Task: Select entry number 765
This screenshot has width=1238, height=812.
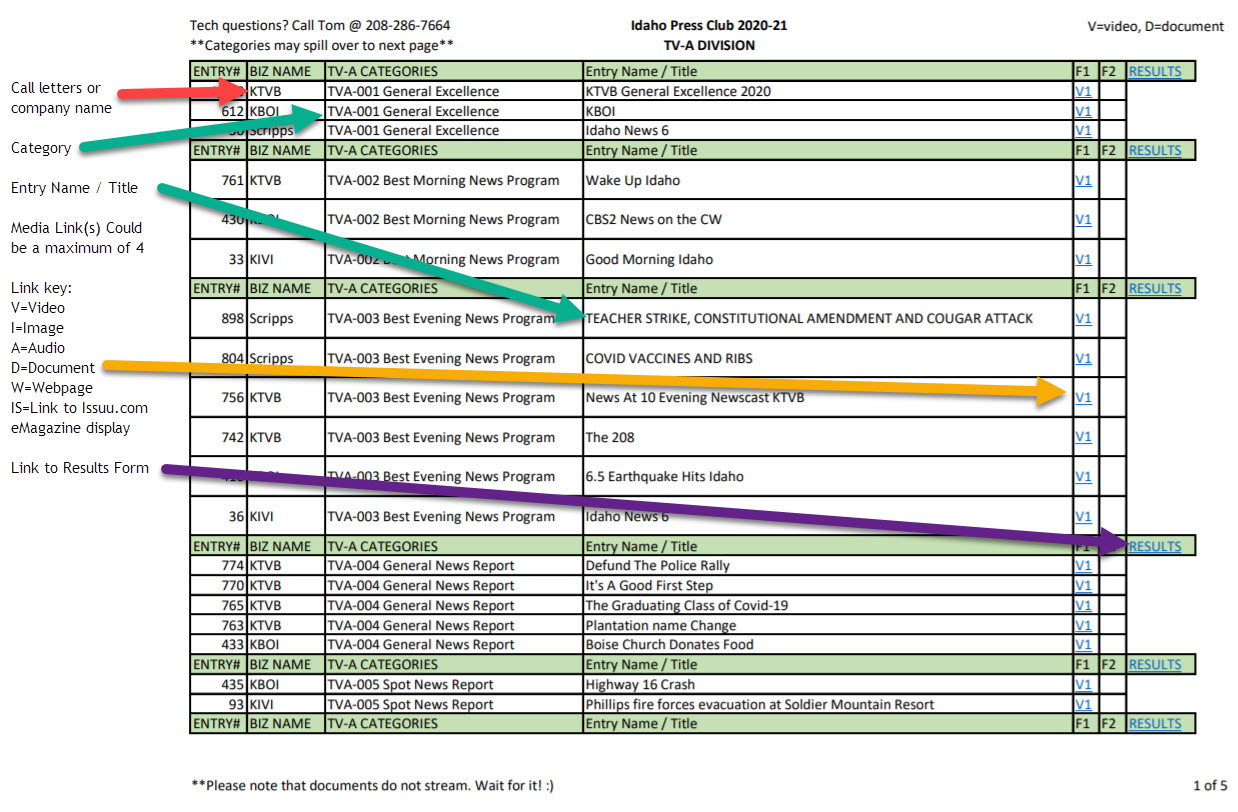Action: tap(232, 605)
